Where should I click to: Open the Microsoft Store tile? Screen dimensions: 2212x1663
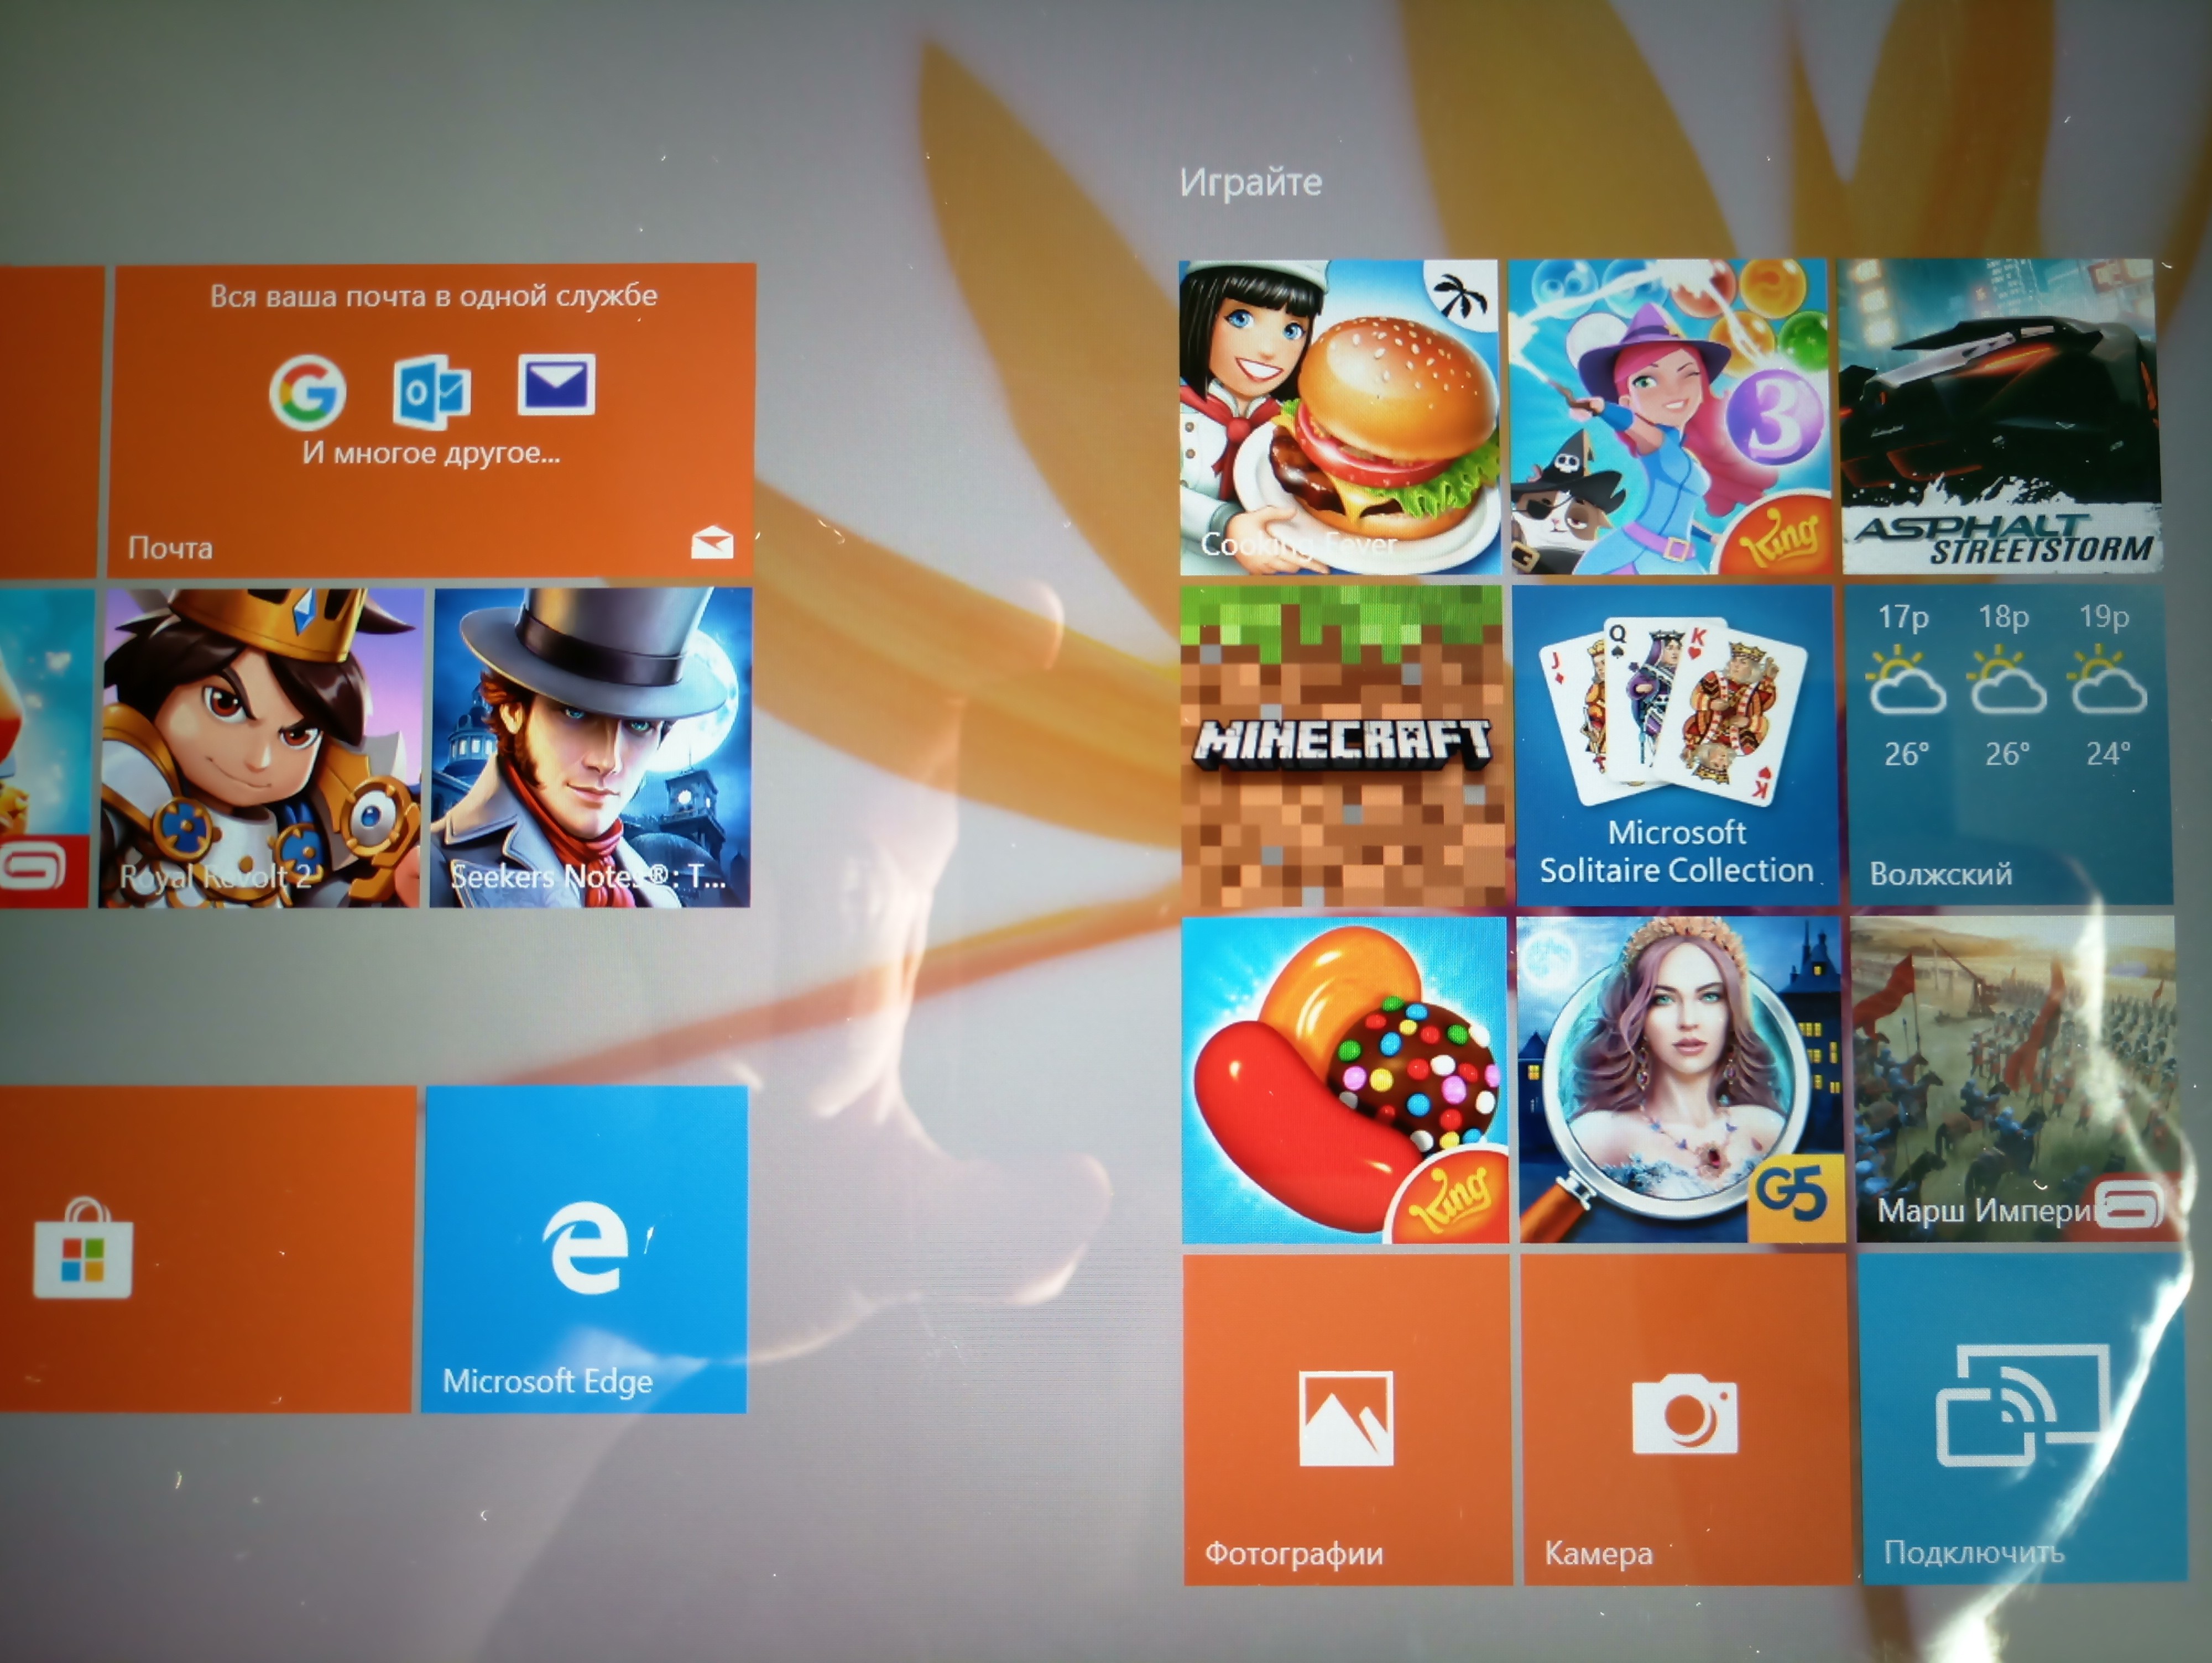click(205, 1249)
